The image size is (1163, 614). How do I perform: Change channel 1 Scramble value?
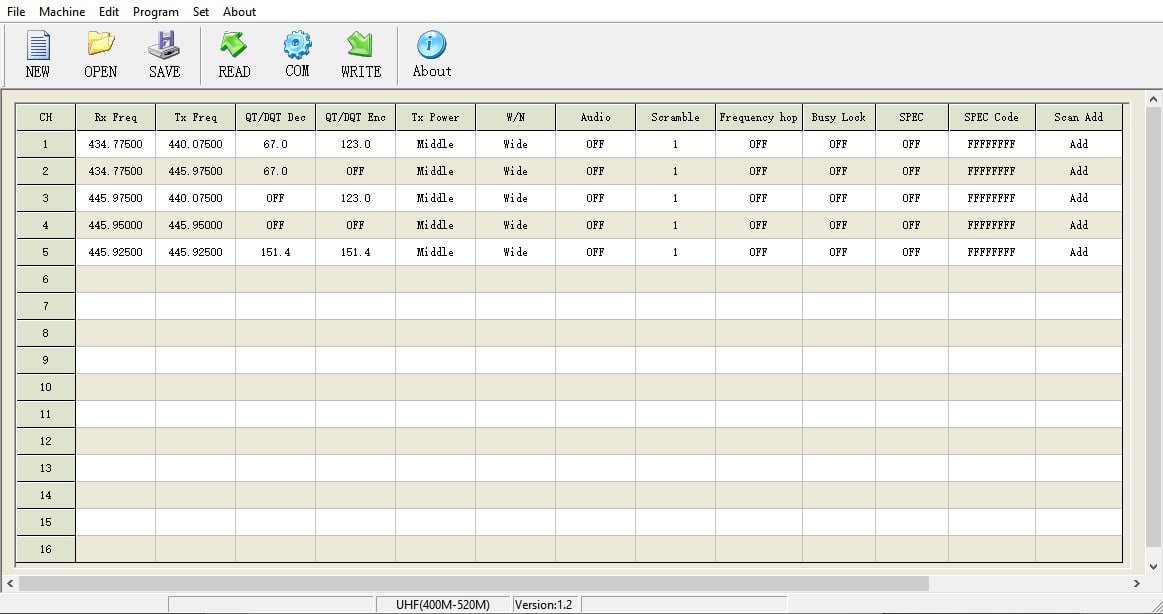pyautogui.click(x=675, y=145)
